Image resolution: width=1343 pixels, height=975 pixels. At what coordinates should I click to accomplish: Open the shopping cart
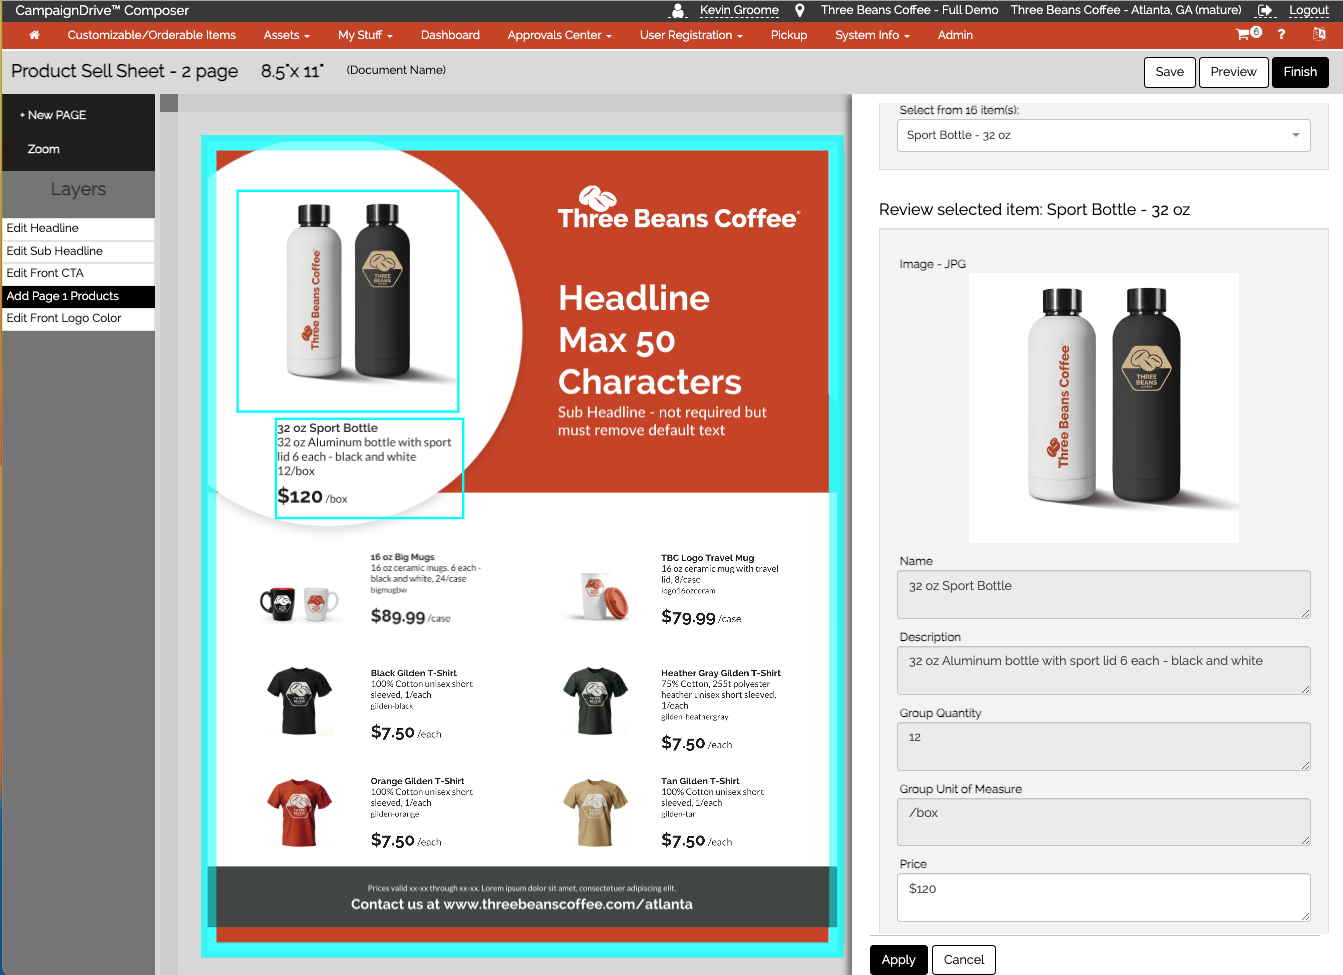point(1245,35)
